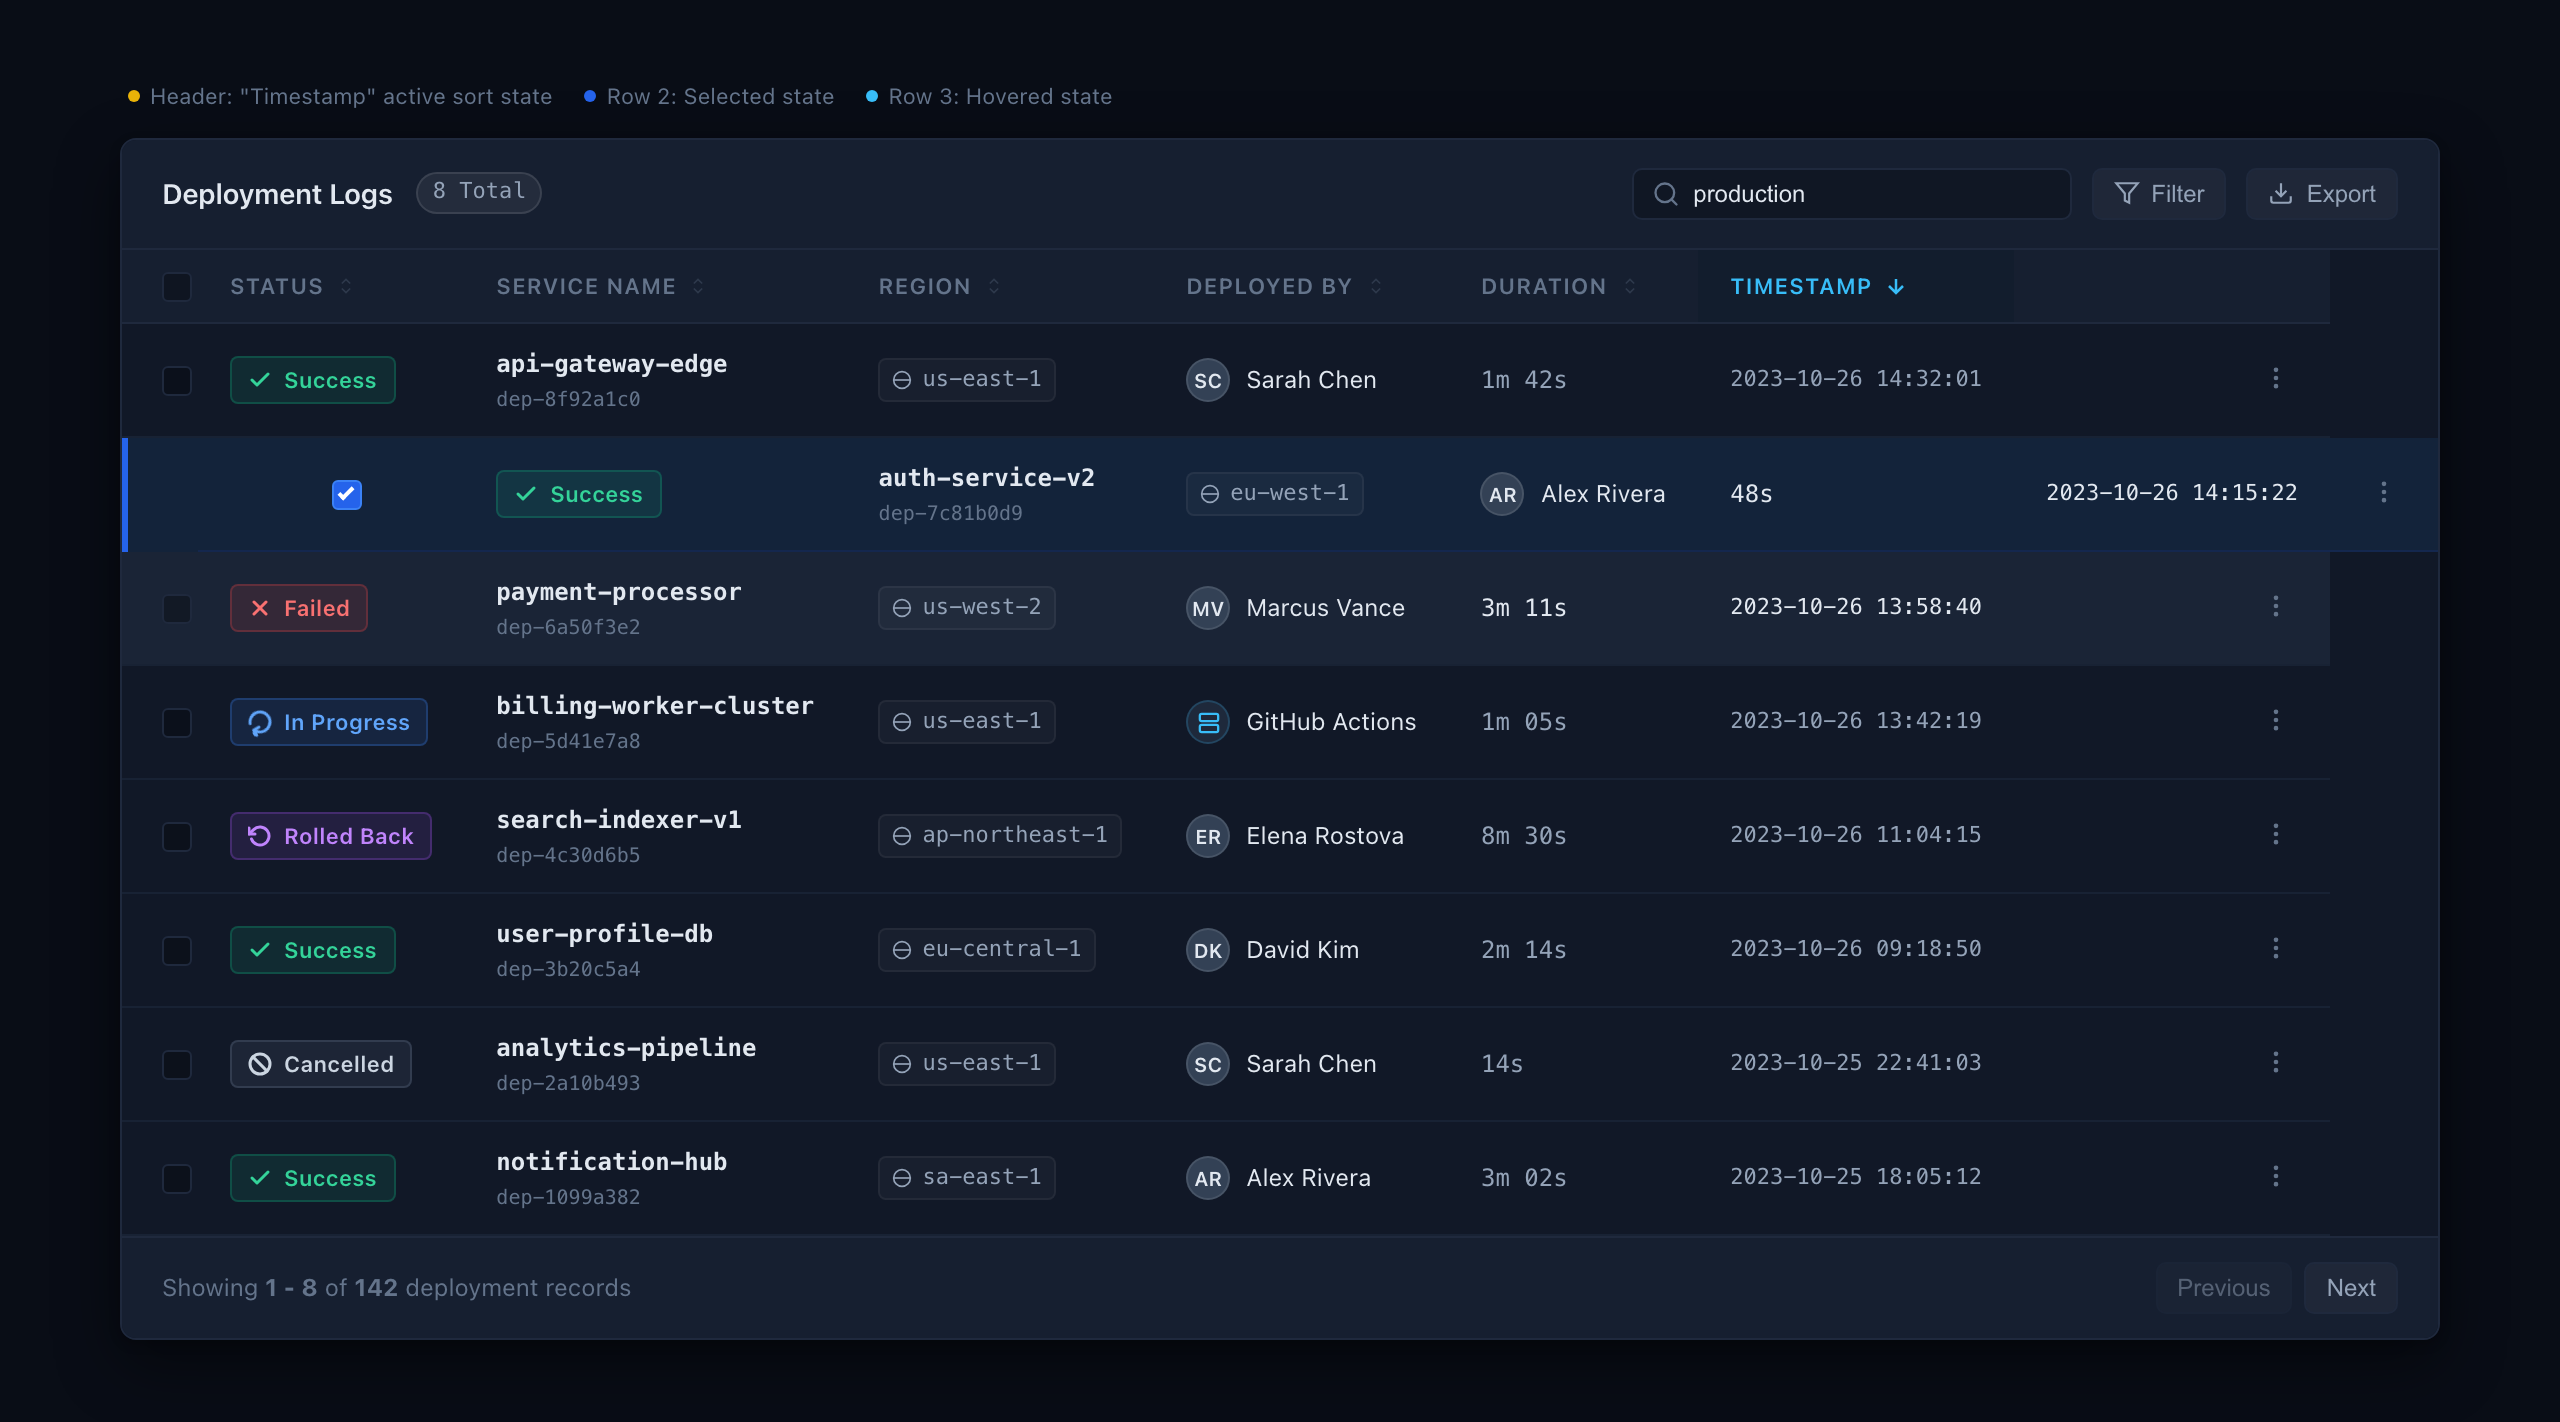Click Sarah Chen avatar in analytics-pipeline row

(1208, 1064)
